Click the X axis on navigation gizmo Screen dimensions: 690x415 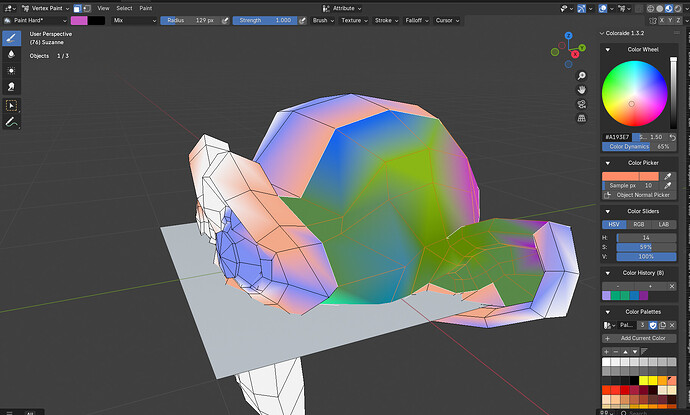(x=575, y=54)
